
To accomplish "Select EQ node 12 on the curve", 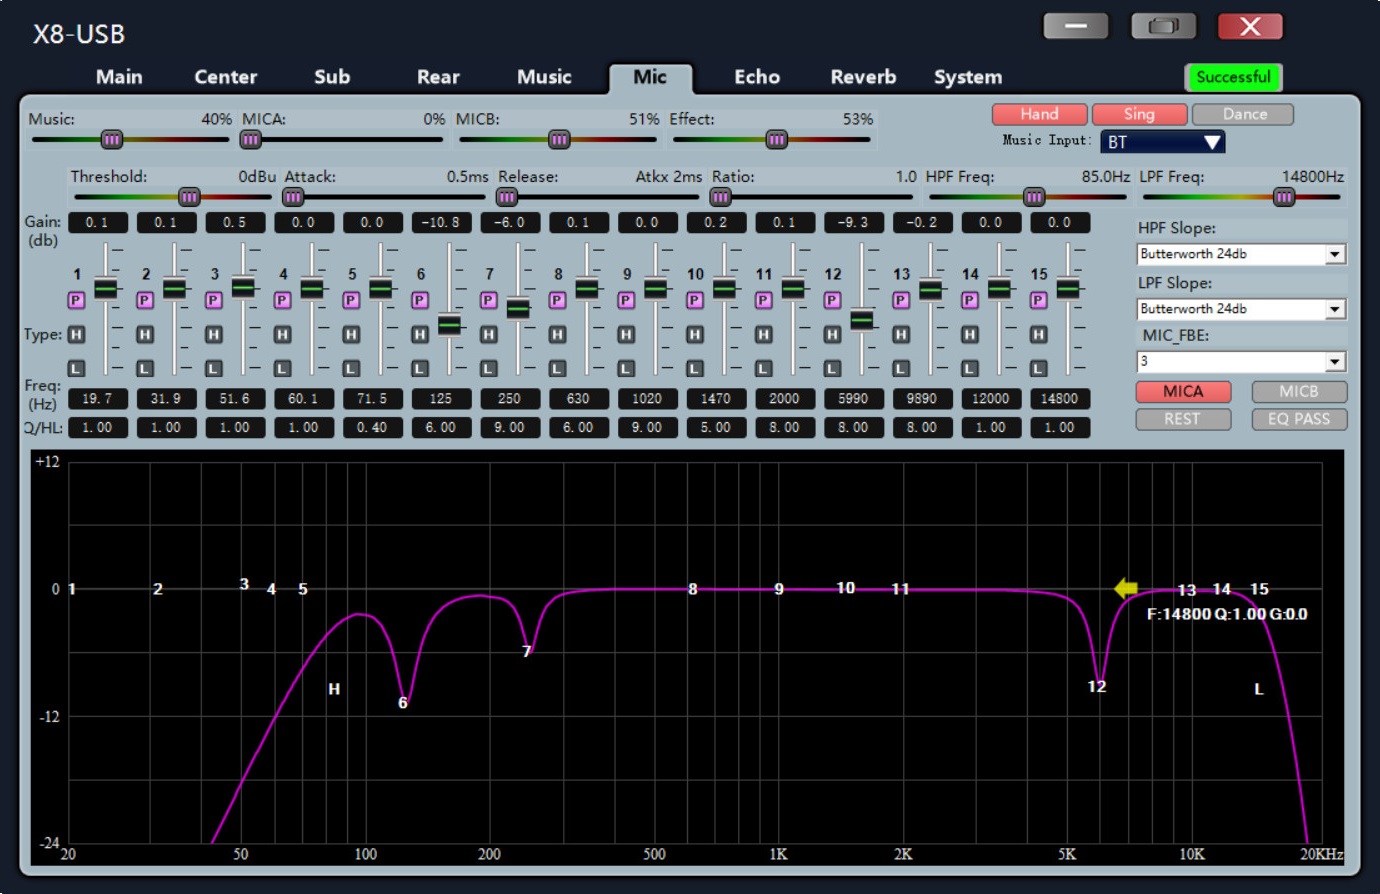I will 1097,686.
